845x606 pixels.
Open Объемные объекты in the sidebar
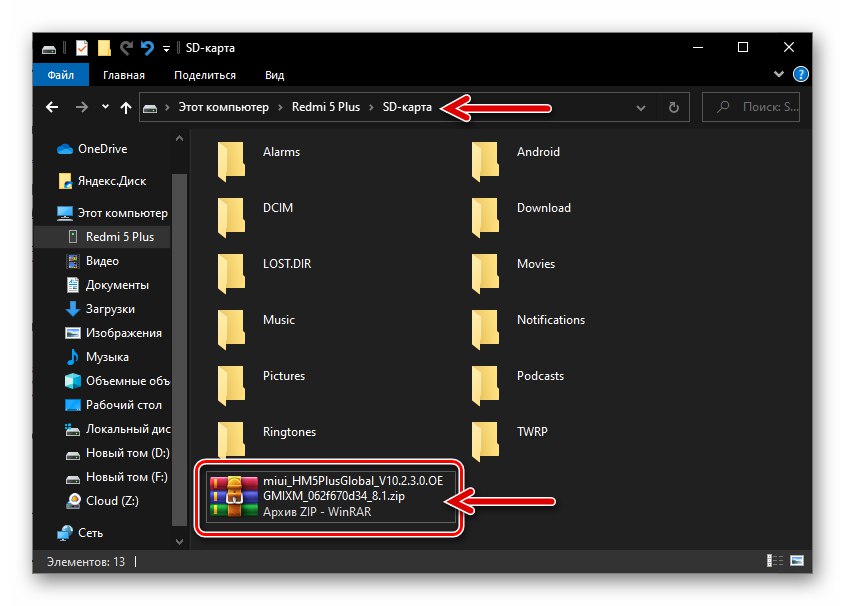pyautogui.click(x=117, y=381)
